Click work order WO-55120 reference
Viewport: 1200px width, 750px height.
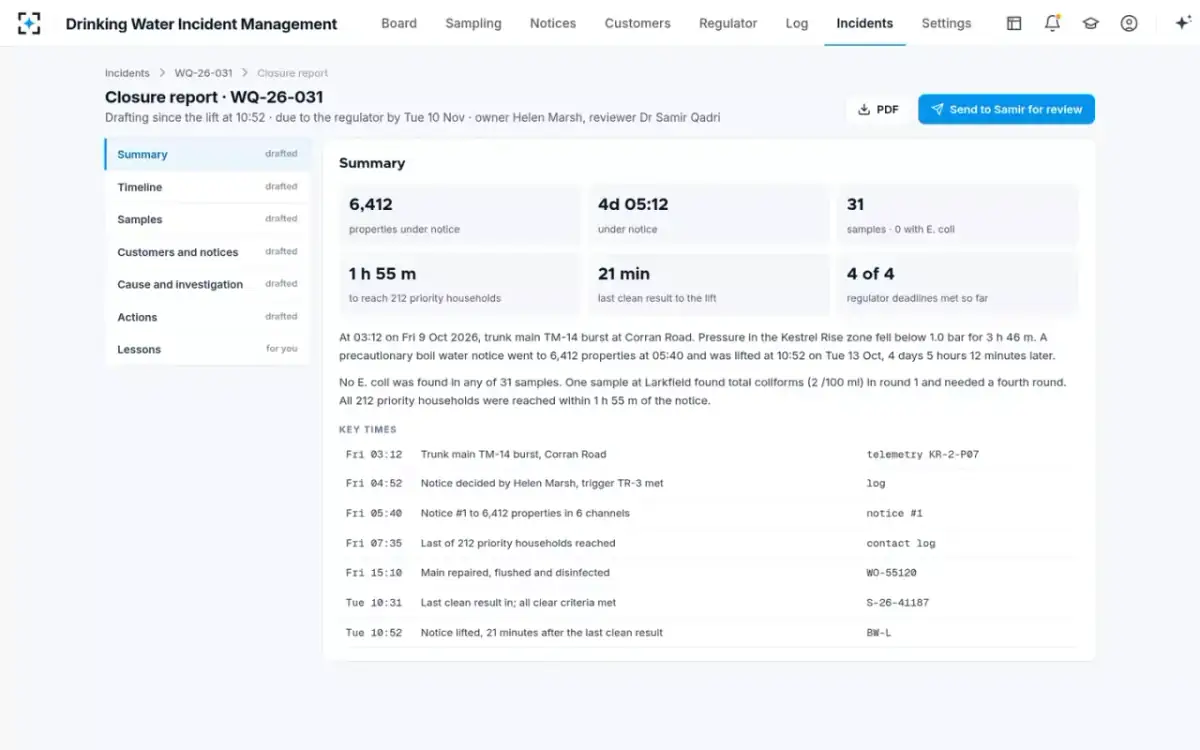891,573
